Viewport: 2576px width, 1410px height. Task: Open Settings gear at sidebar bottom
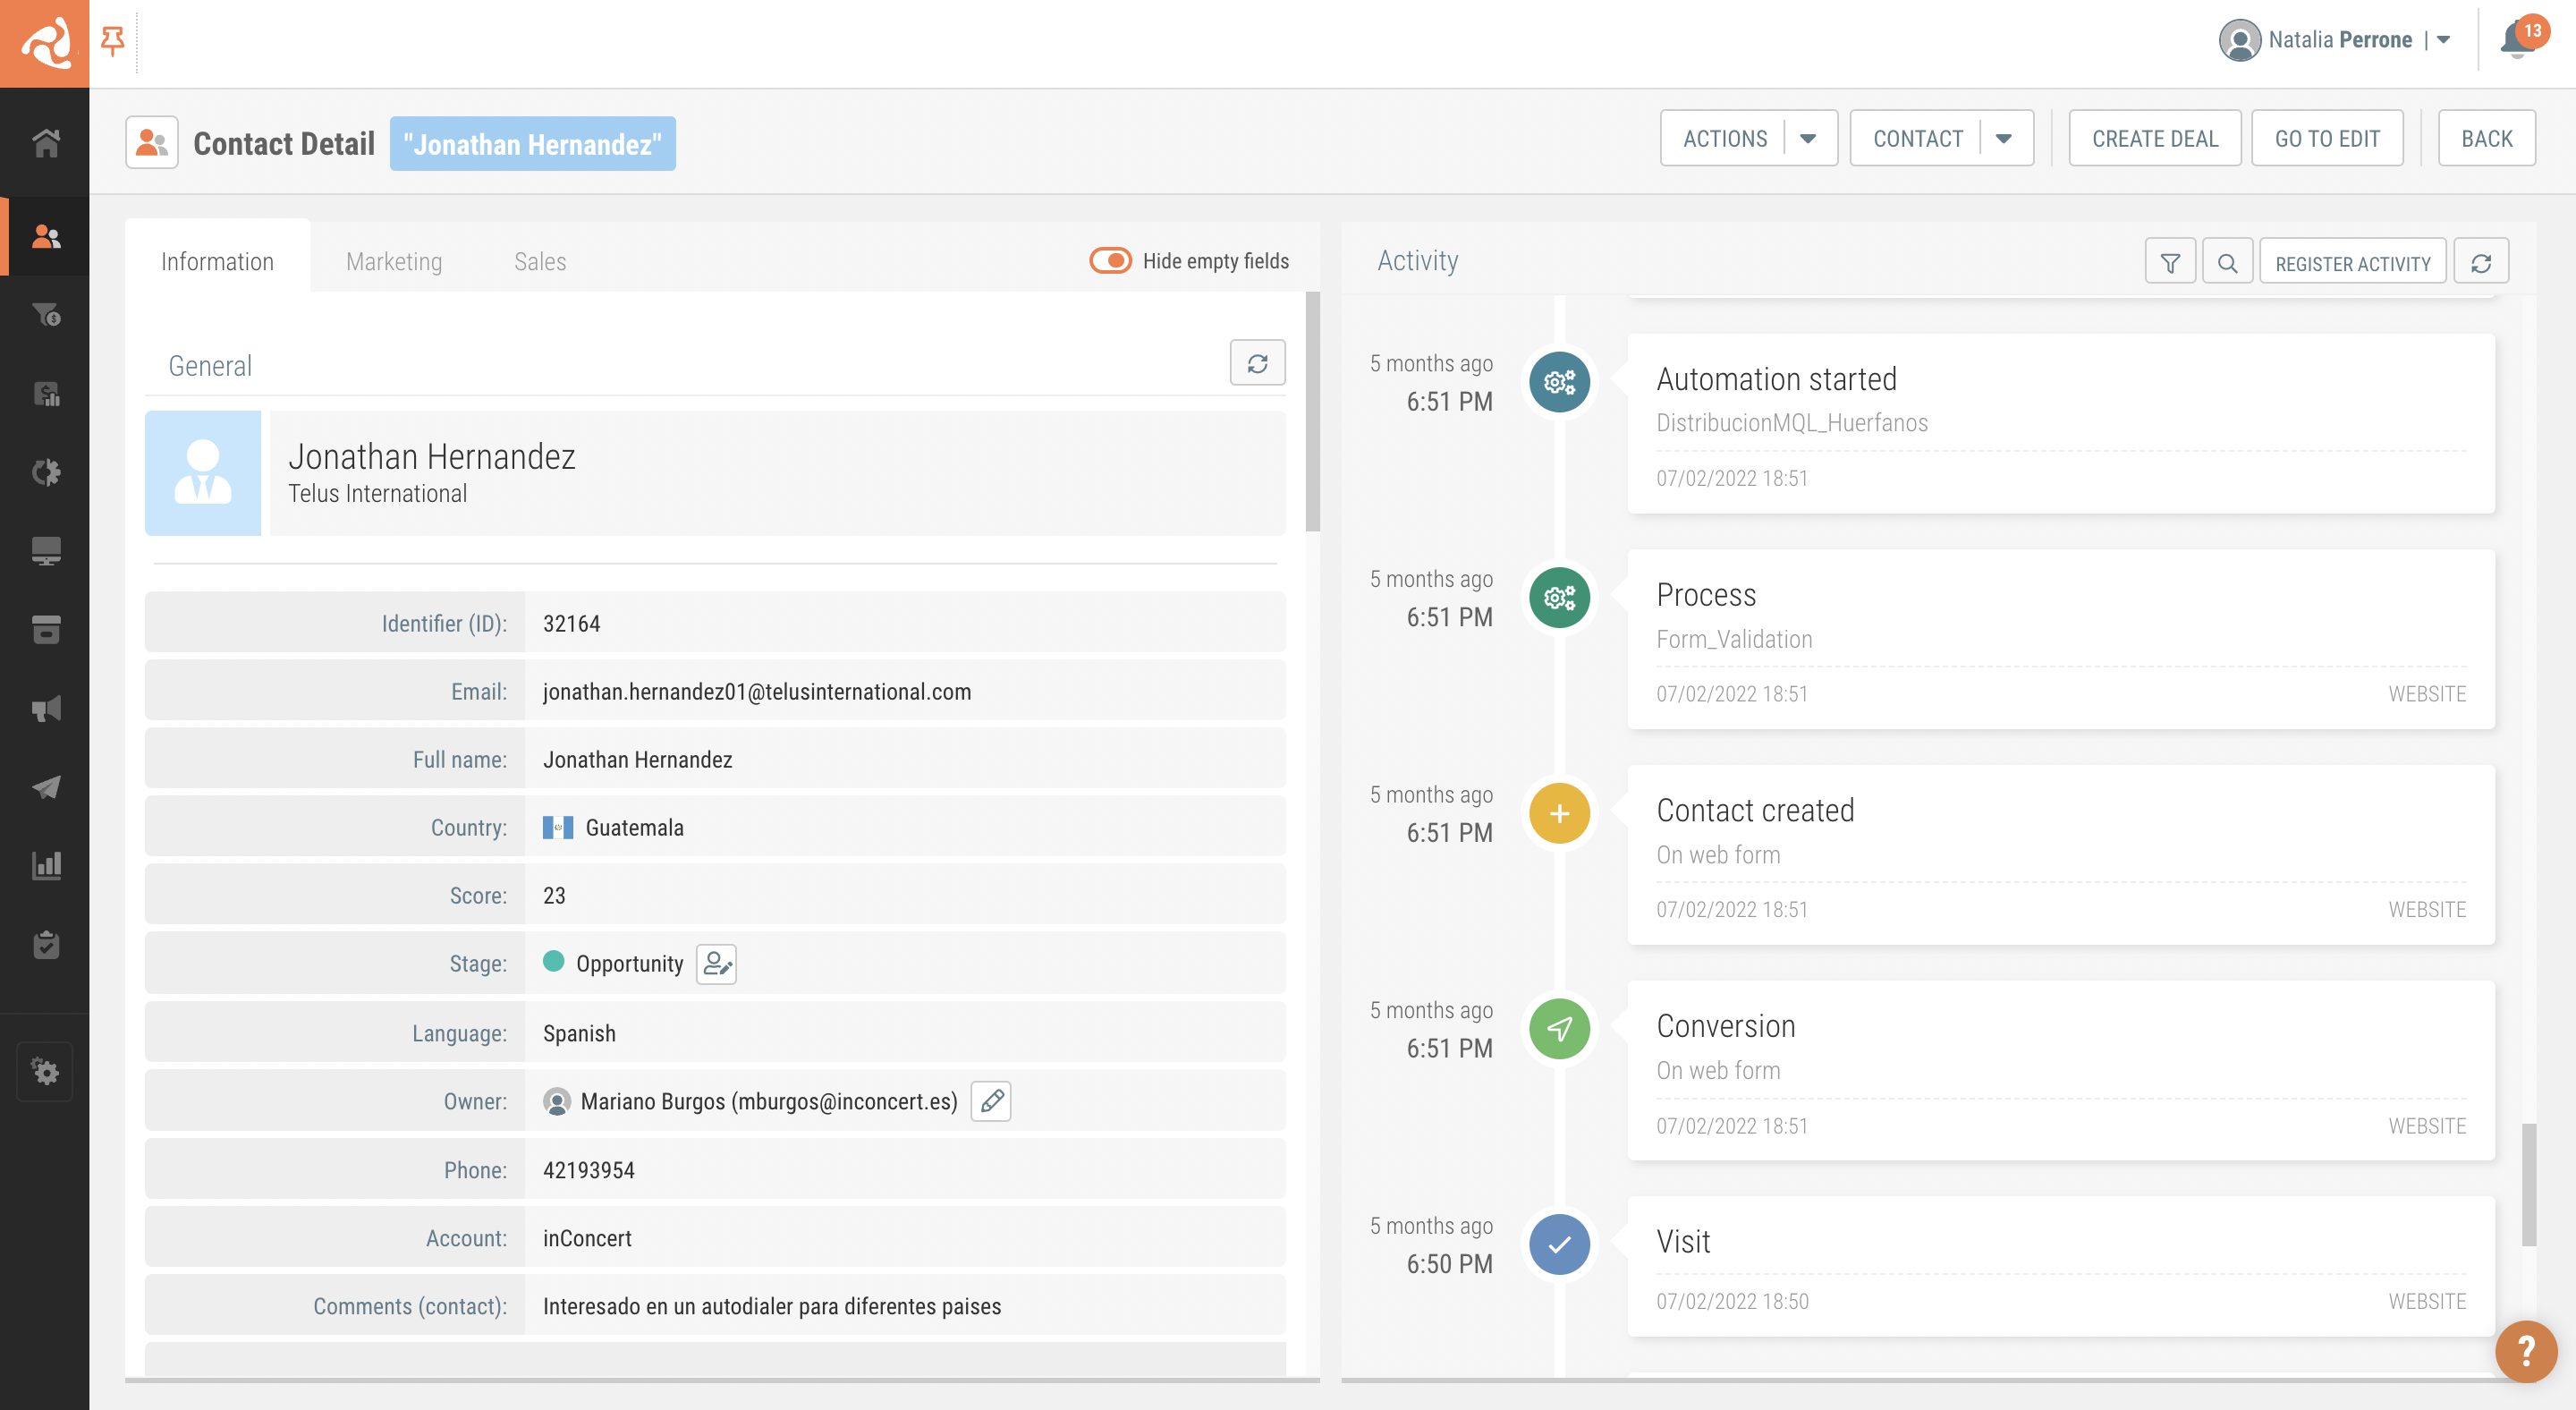point(45,1071)
